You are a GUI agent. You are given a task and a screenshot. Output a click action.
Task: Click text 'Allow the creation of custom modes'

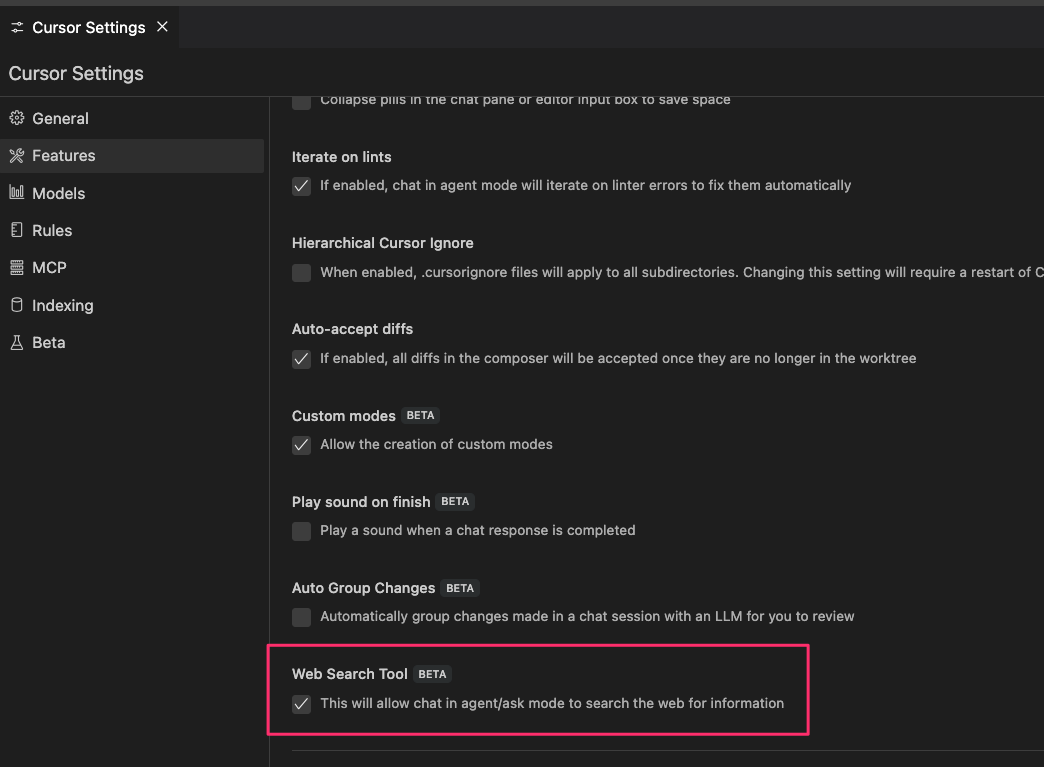[x=436, y=444]
